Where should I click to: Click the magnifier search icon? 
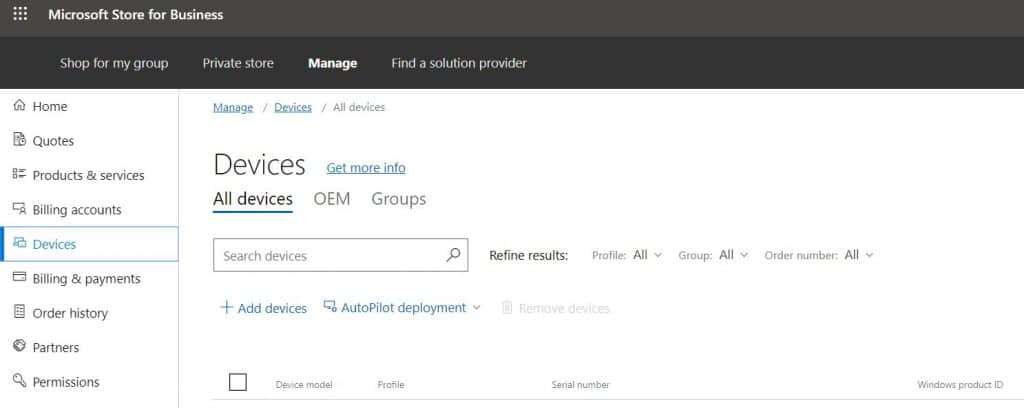453,255
